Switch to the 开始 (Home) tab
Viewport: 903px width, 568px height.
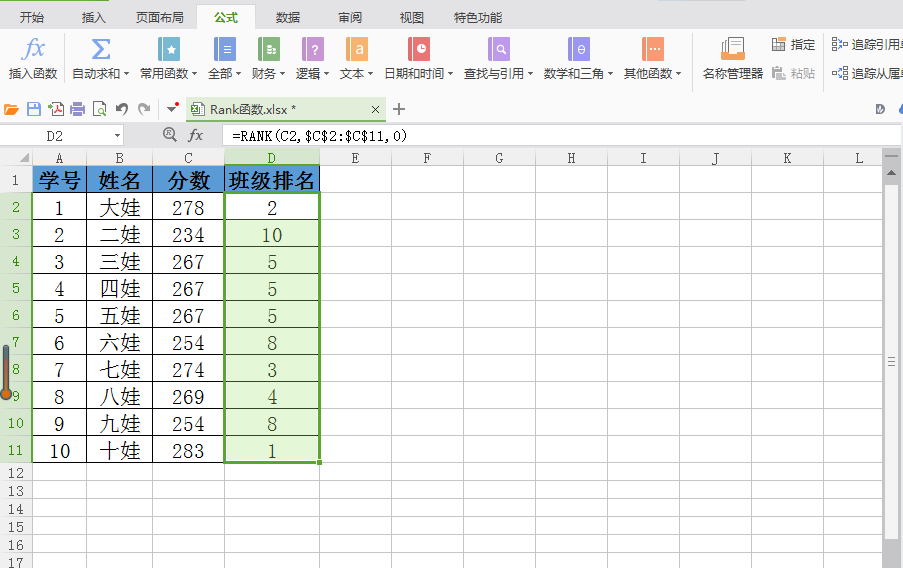[x=32, y=18]
